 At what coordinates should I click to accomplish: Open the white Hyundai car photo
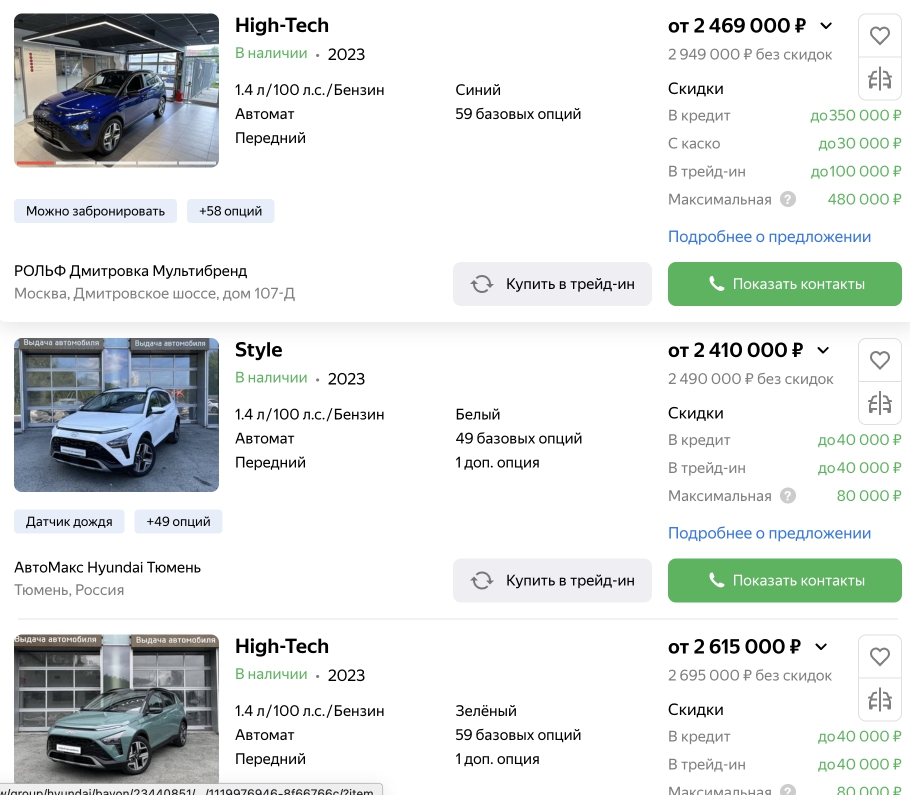click(x=117, y=415)
